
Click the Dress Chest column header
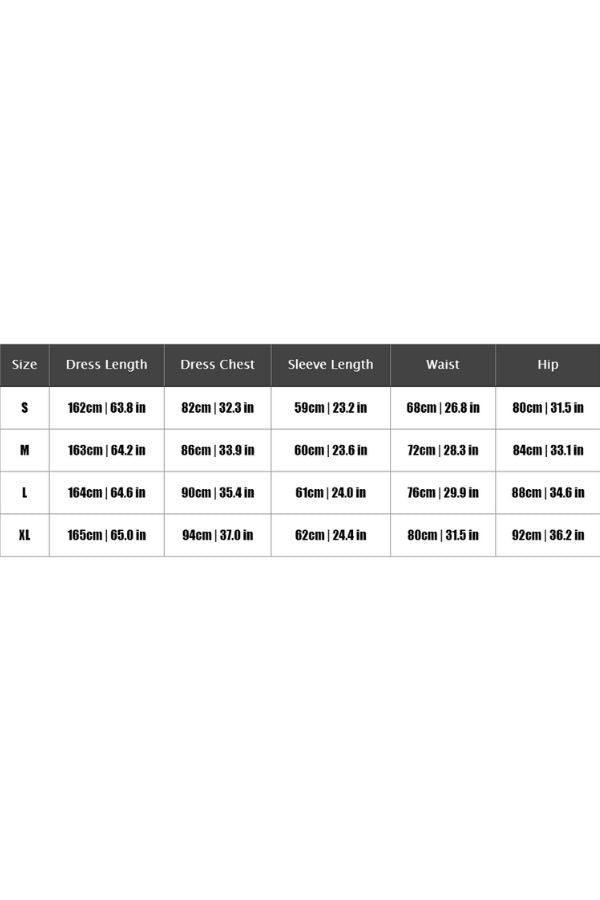217,365
